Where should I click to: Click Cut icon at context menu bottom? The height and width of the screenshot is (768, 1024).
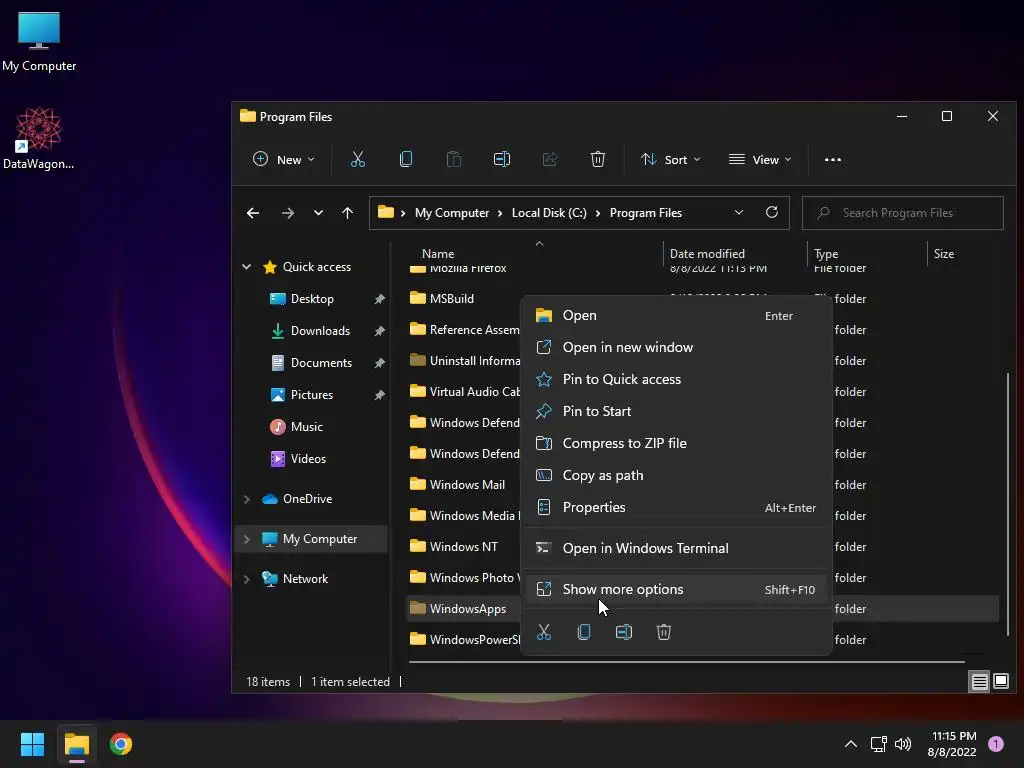click(x=543, y=632)
